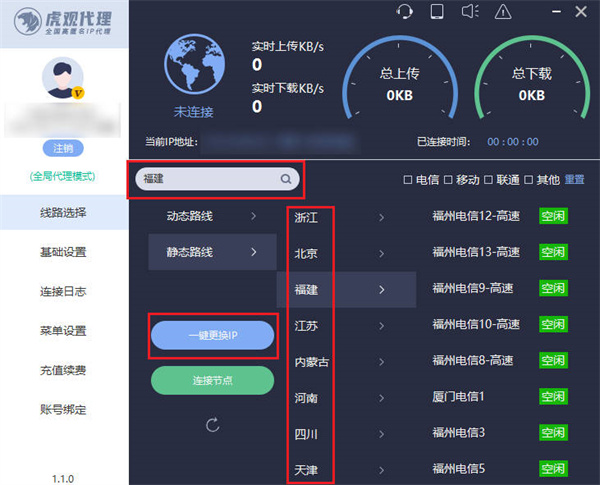Click the 重置 filter reset link

point(574,180)
